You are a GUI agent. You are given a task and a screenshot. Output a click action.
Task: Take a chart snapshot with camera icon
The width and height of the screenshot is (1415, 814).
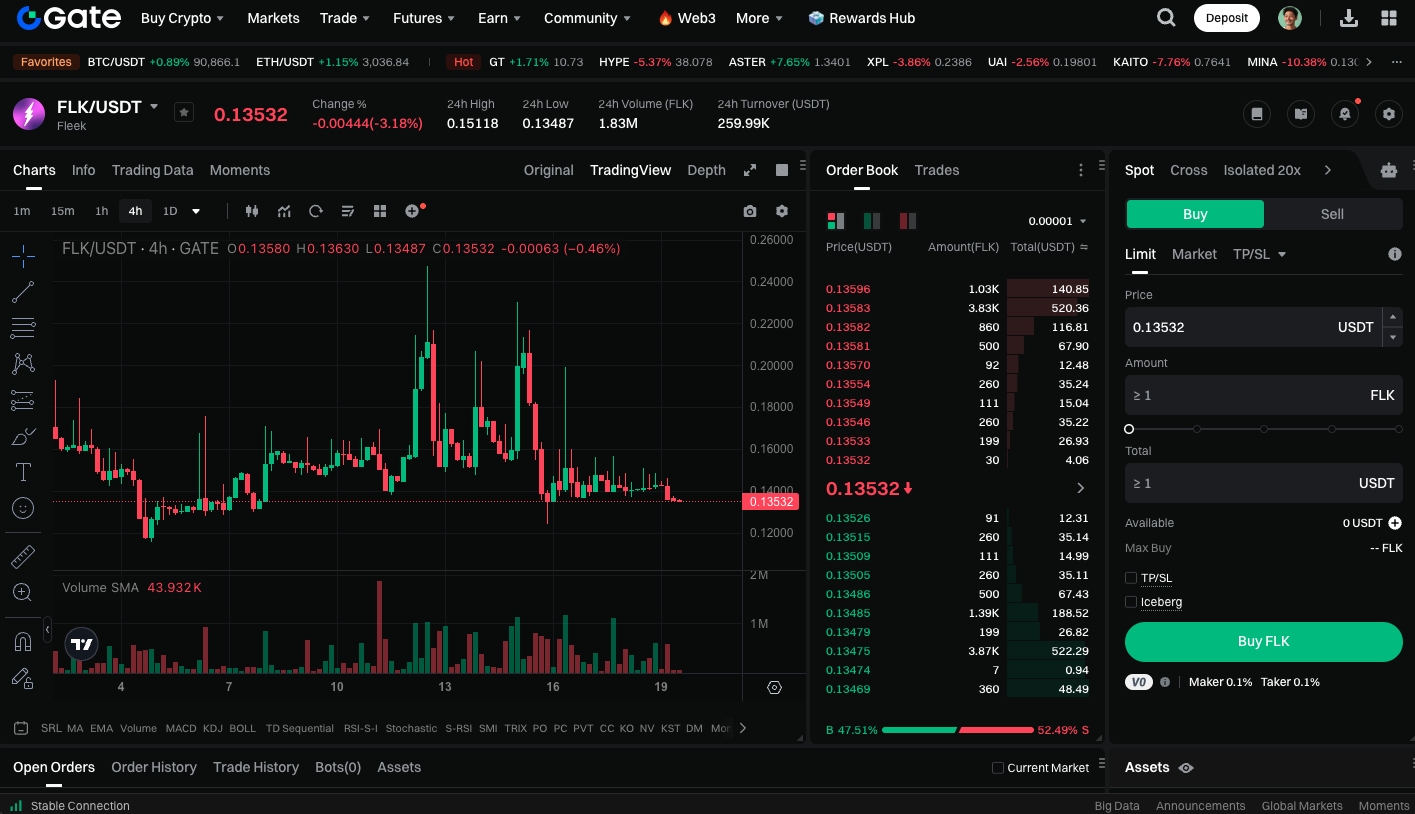coord(750,211)
